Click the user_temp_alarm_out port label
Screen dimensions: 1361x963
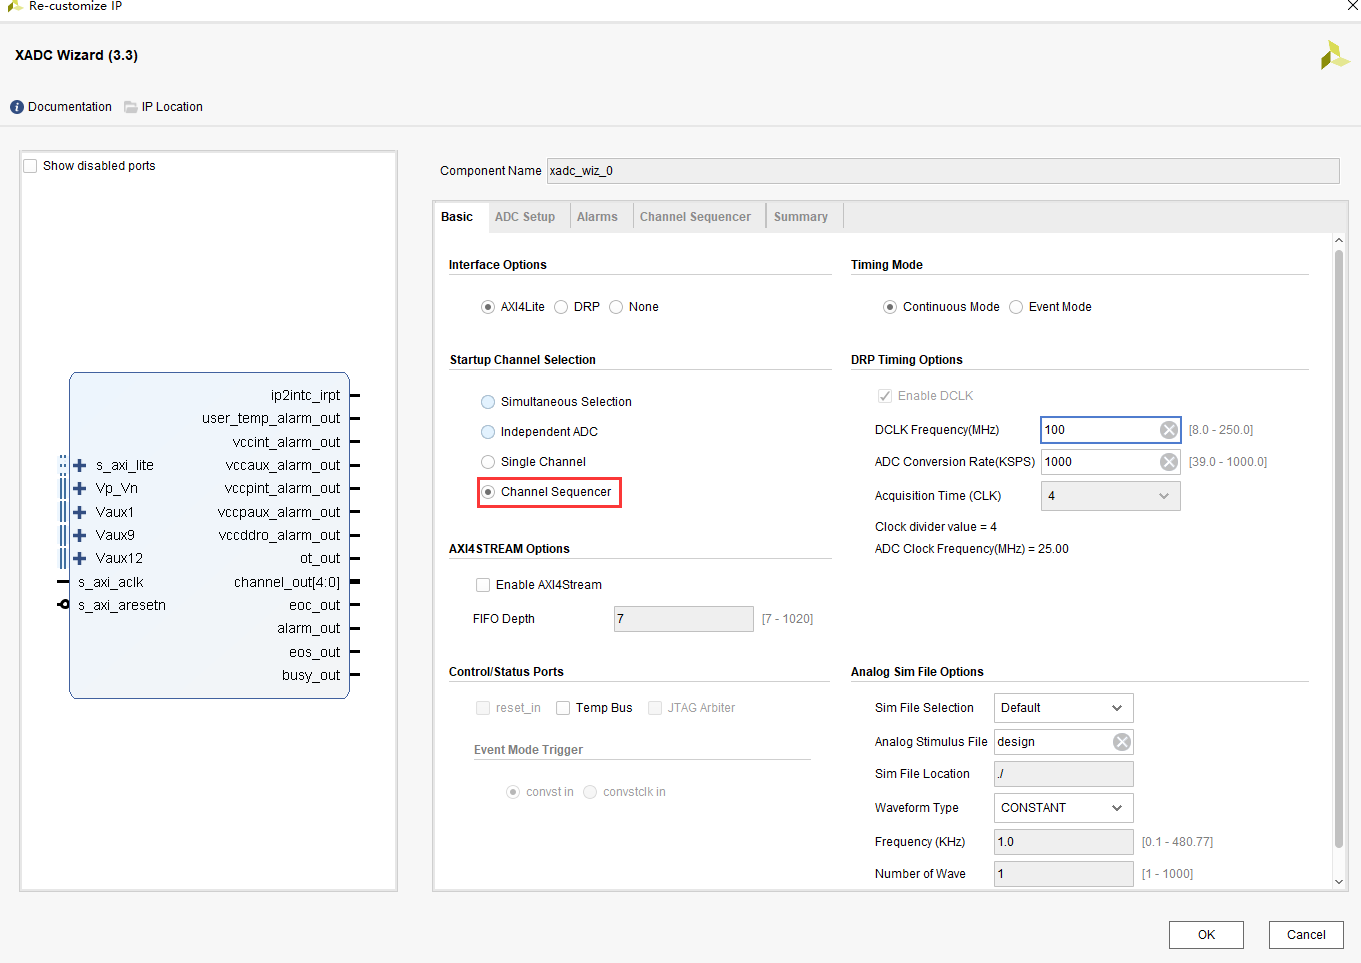(271, 418)
